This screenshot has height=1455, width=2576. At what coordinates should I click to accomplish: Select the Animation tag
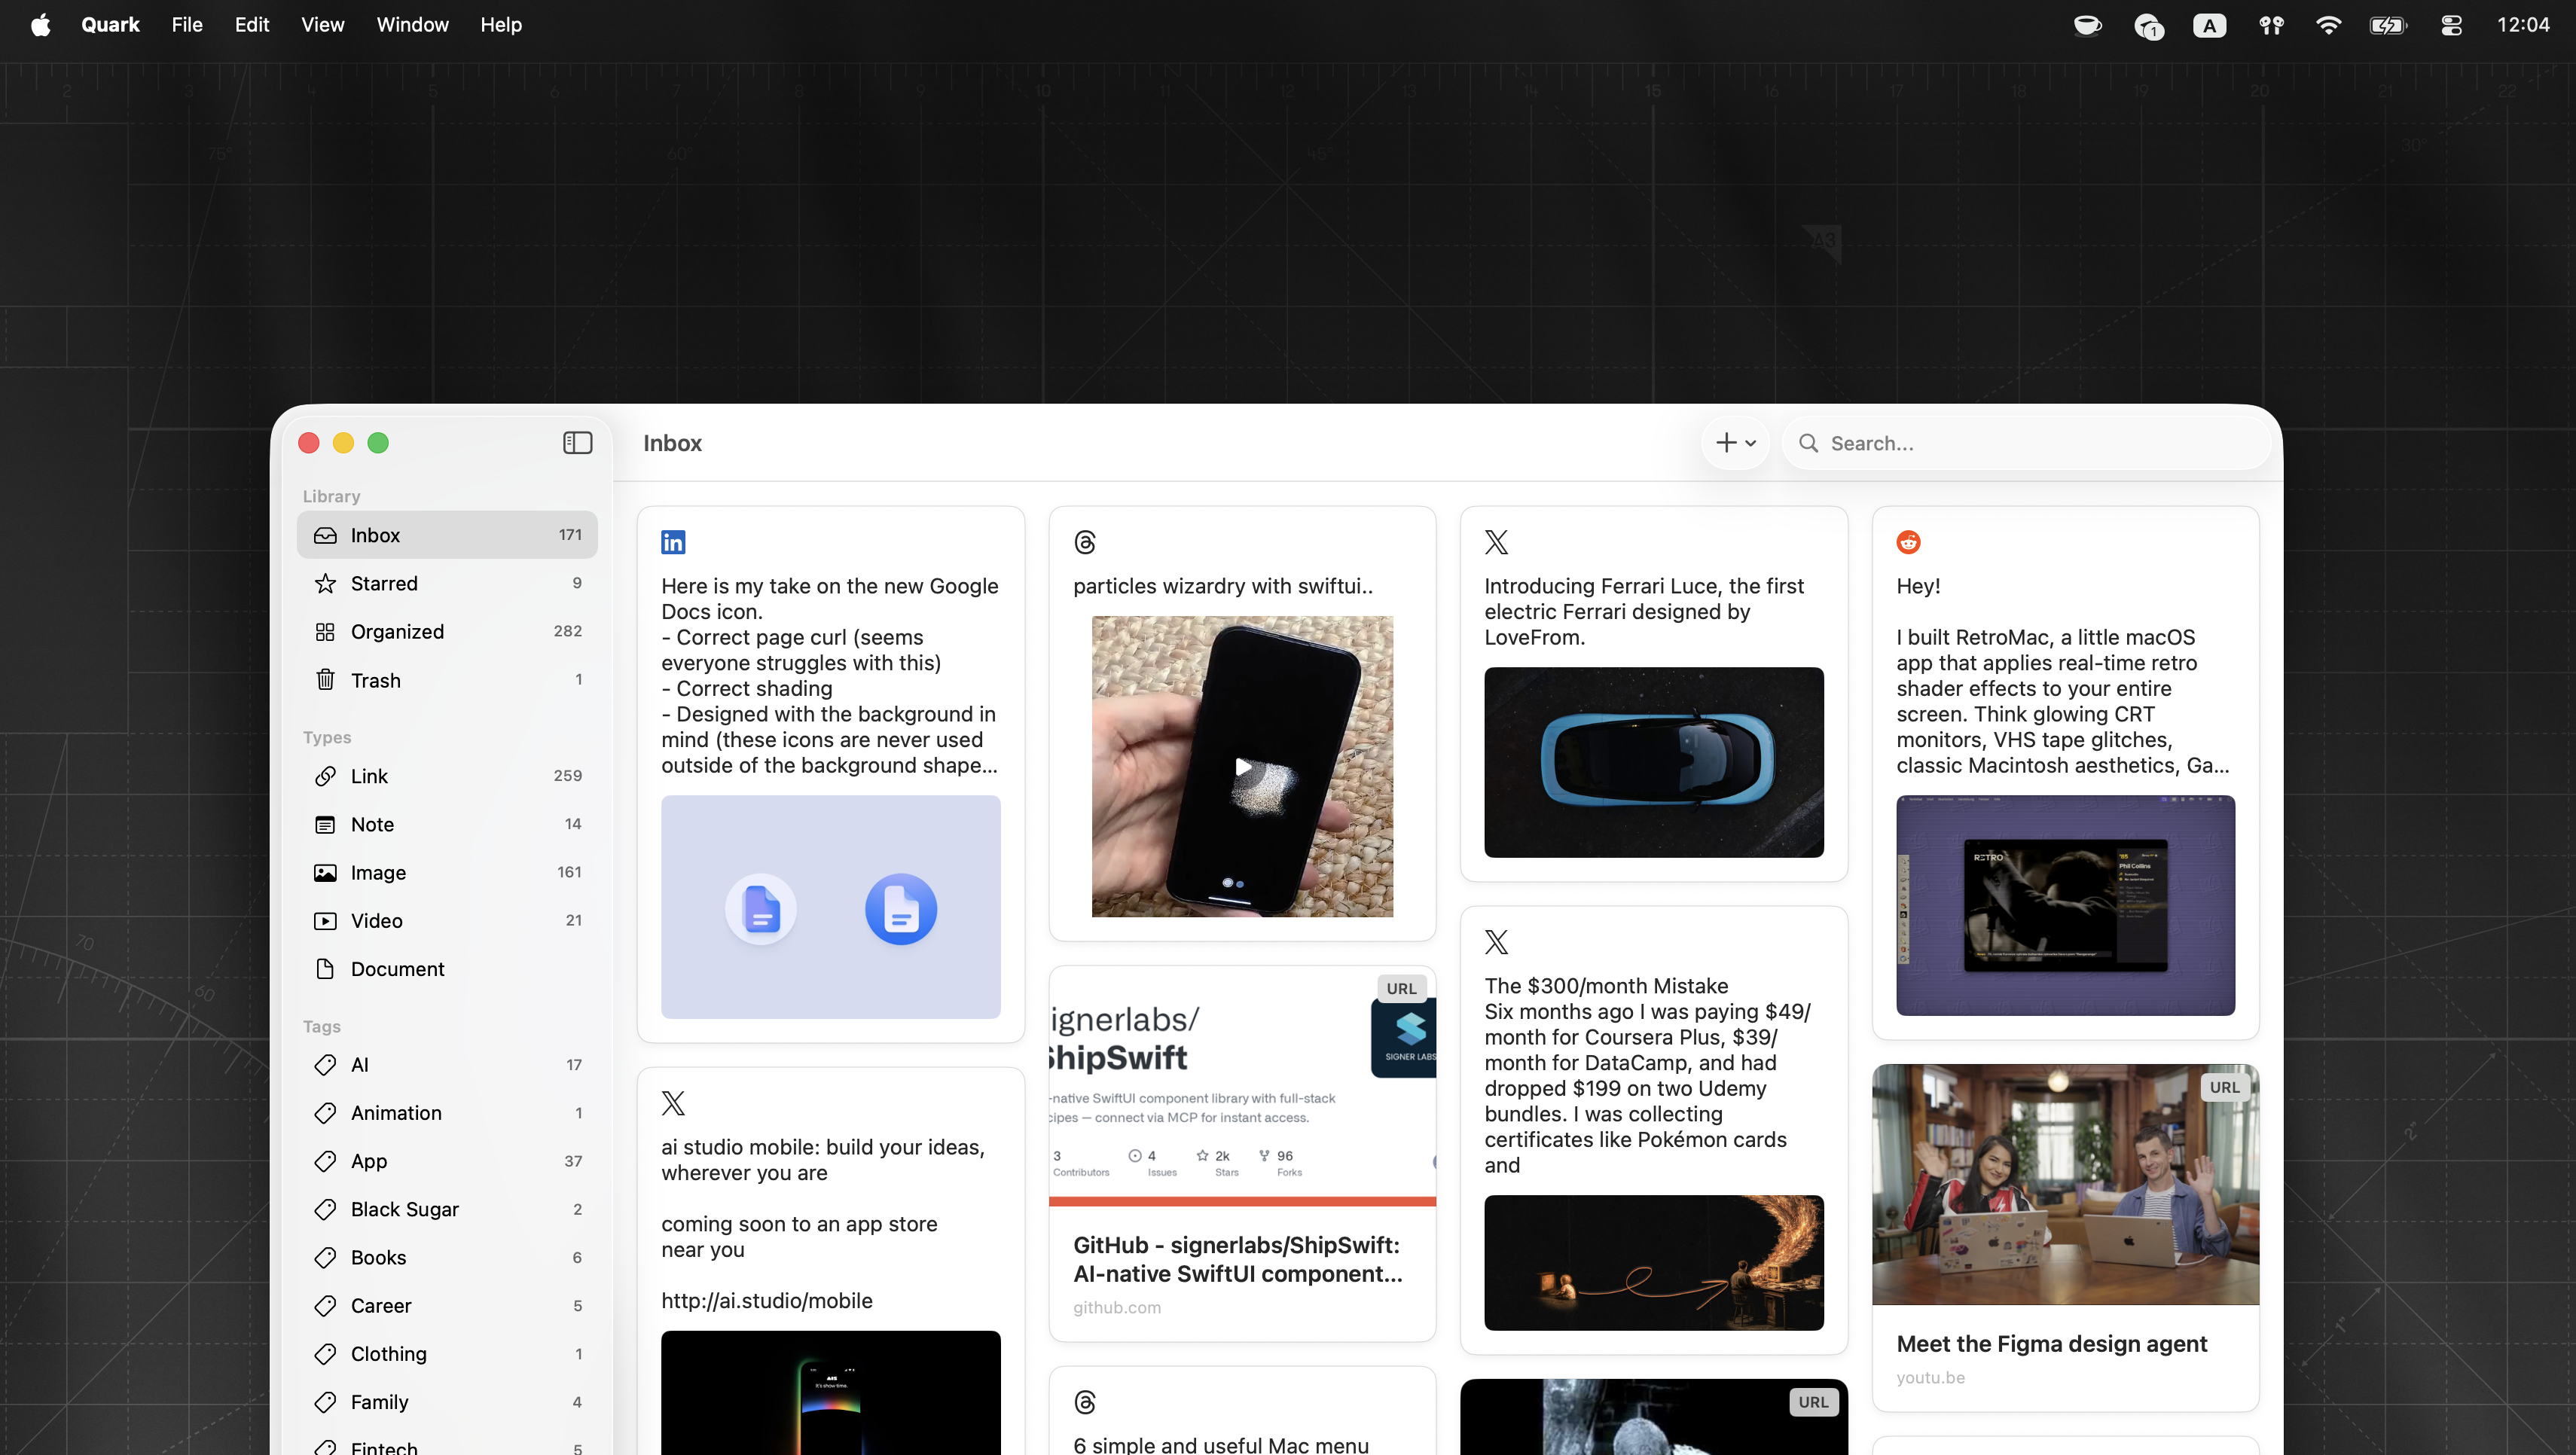447,1113
